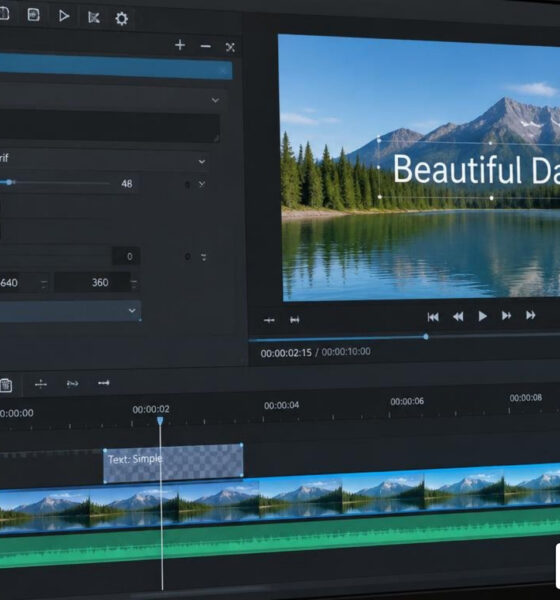Click the zoom-fit icon below preview left

coord(269,320)
